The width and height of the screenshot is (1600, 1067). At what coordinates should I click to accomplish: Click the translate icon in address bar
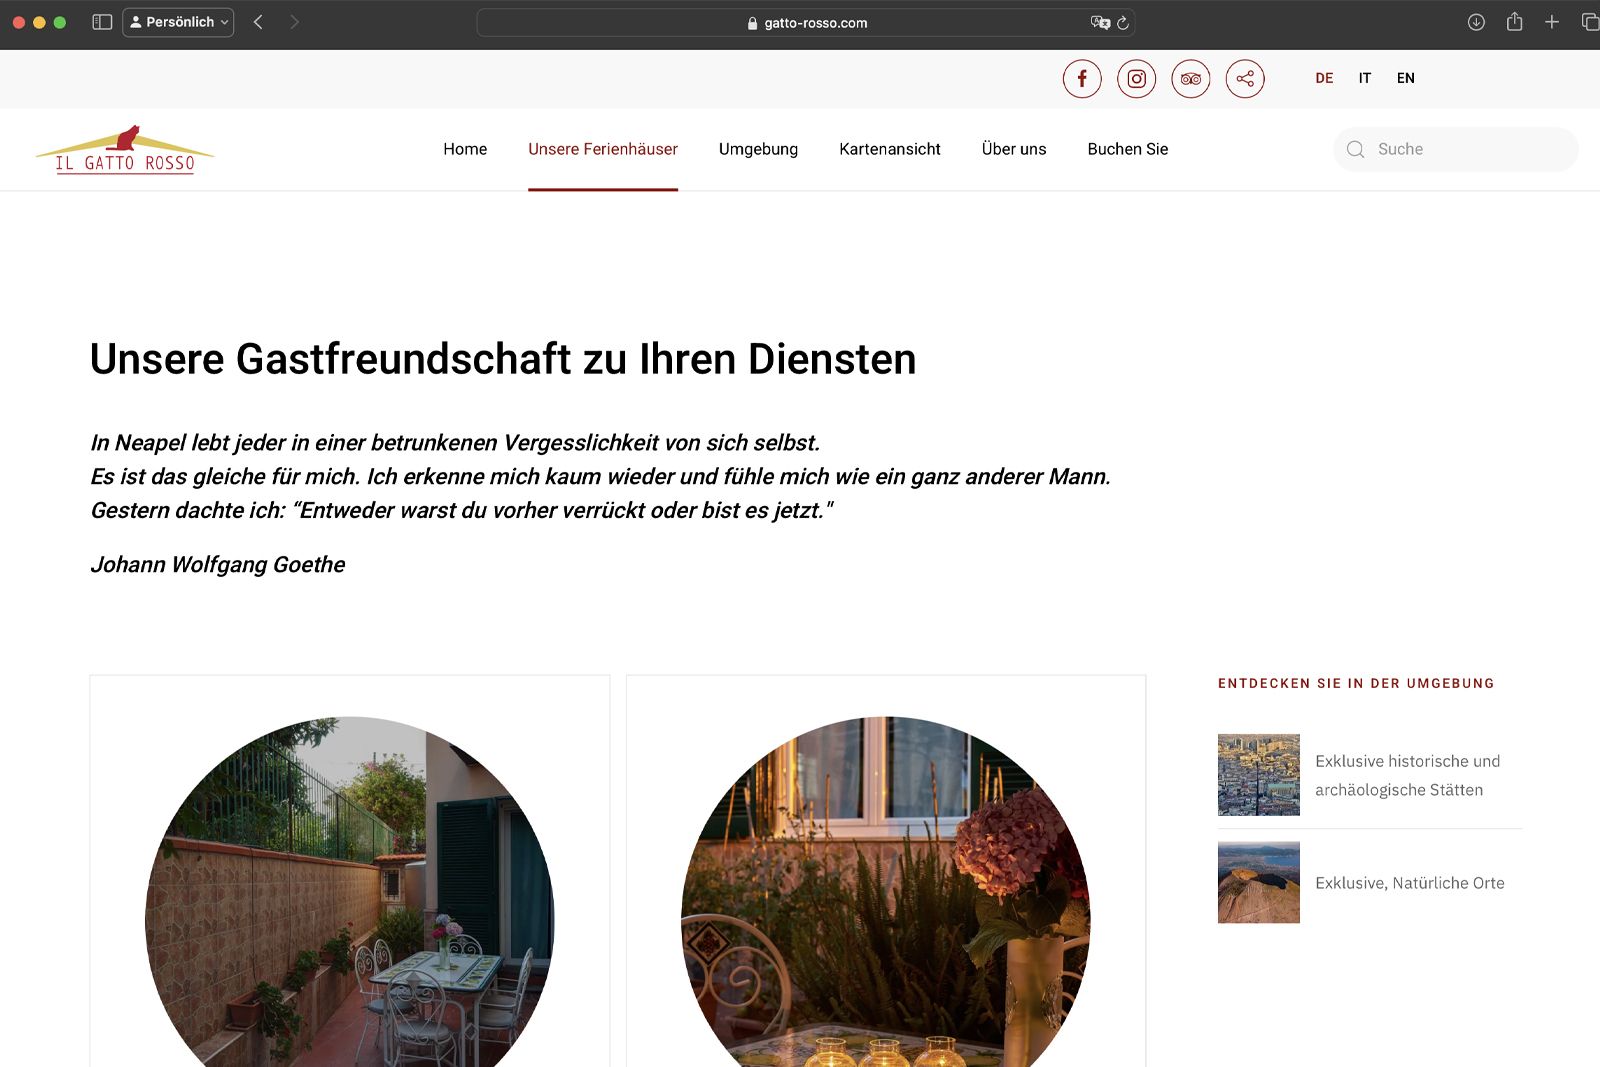click(x=1100, y=23)
